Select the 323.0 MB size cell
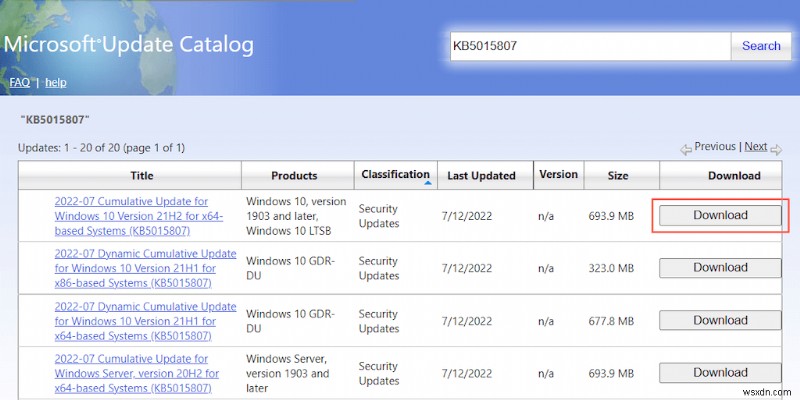This screenshot has height=400, width=800. coord(611,268)
